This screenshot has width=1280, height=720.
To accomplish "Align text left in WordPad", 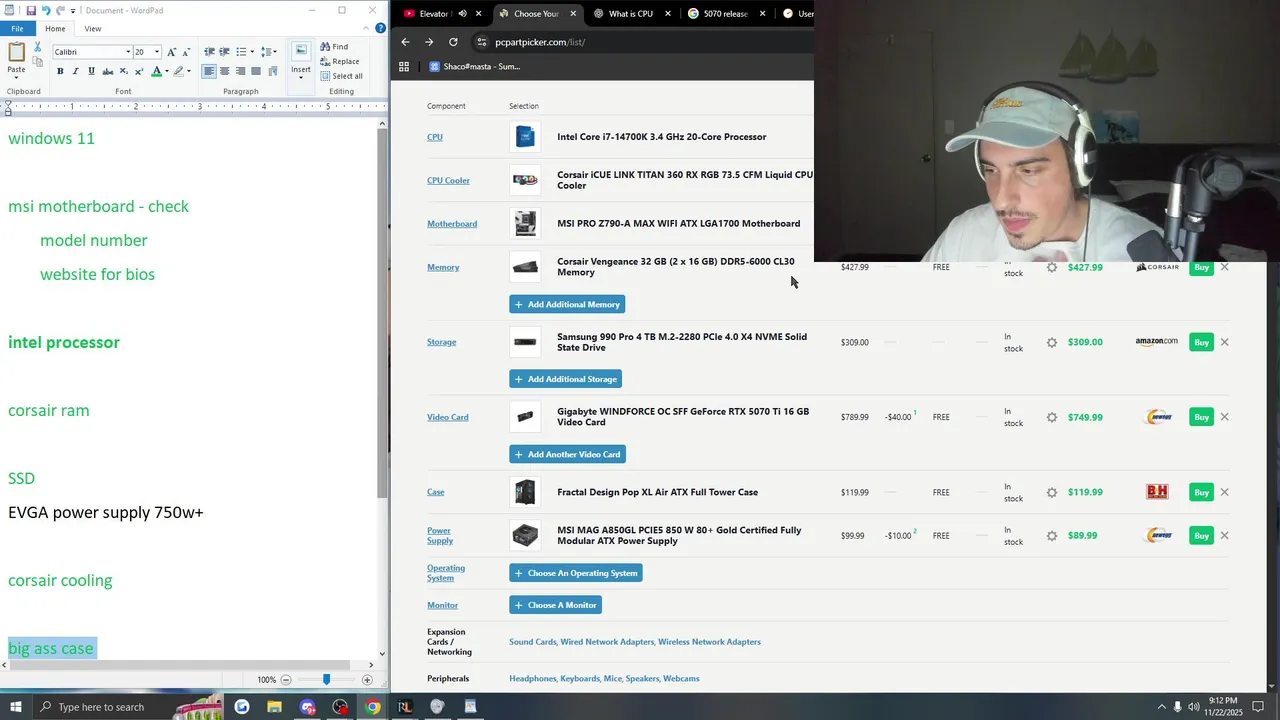I will [x=209, y=71].
